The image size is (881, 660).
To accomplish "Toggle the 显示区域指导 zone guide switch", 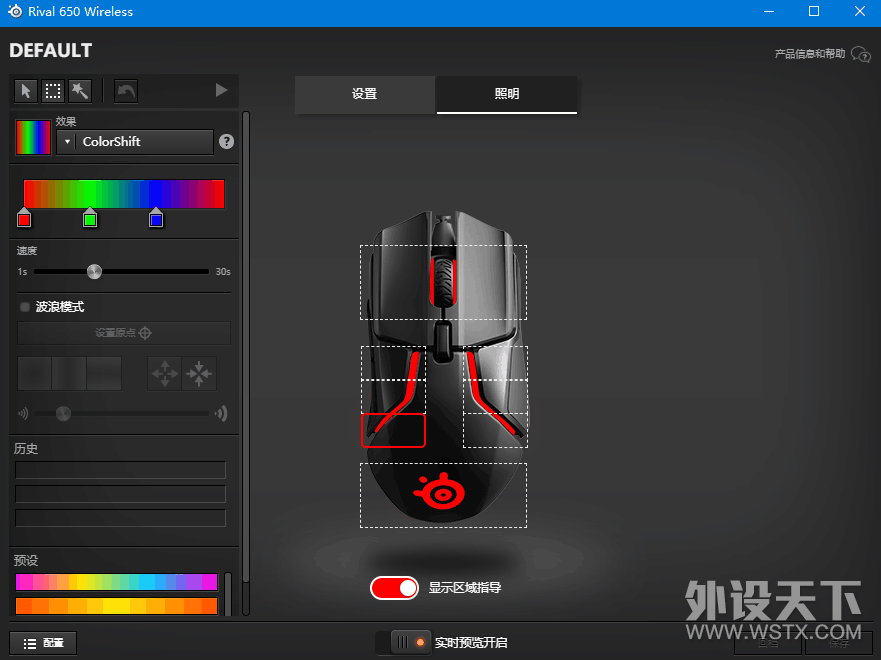I will (394, 588).
